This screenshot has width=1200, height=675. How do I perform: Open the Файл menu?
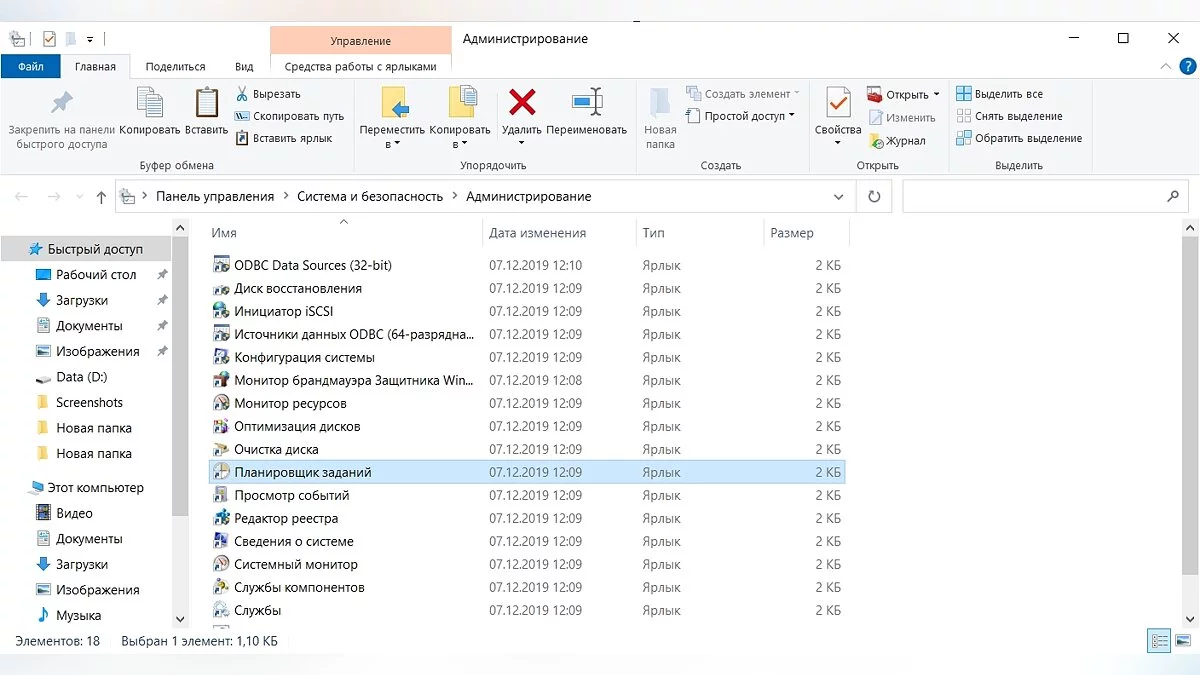tap(30, 67)
